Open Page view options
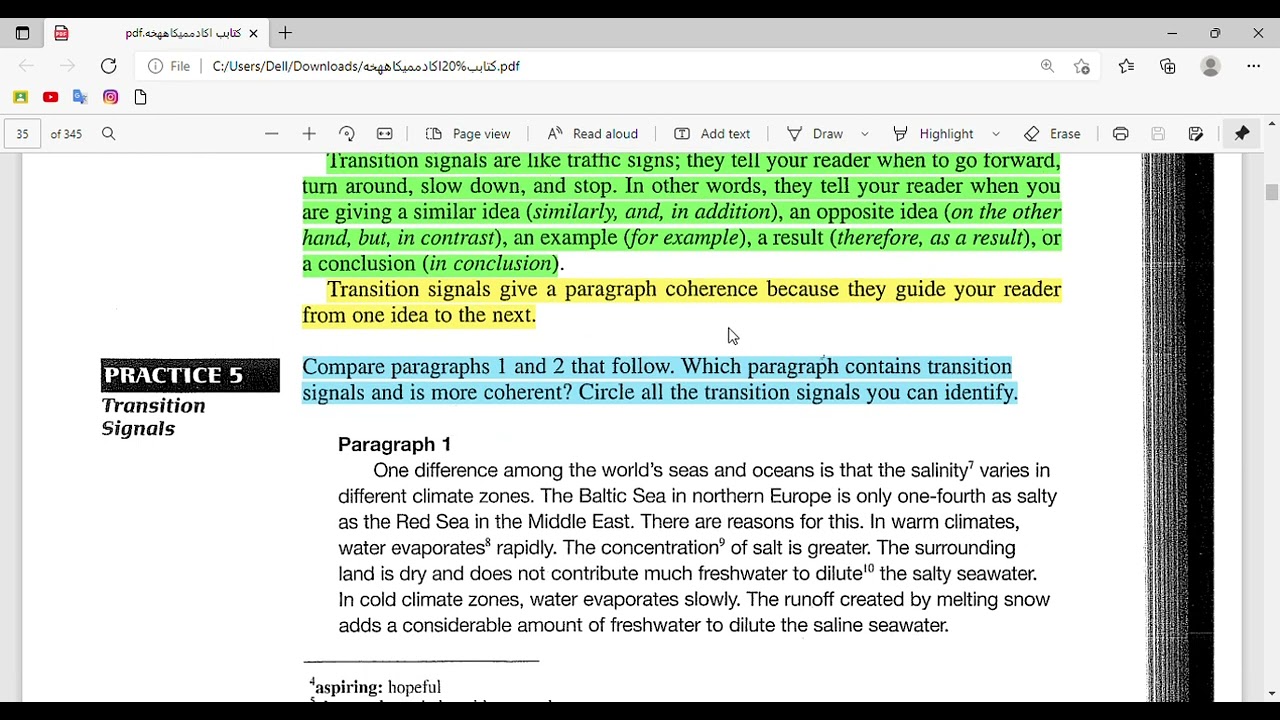Screen dimensions: 1280x720 [x=468, y=134]
